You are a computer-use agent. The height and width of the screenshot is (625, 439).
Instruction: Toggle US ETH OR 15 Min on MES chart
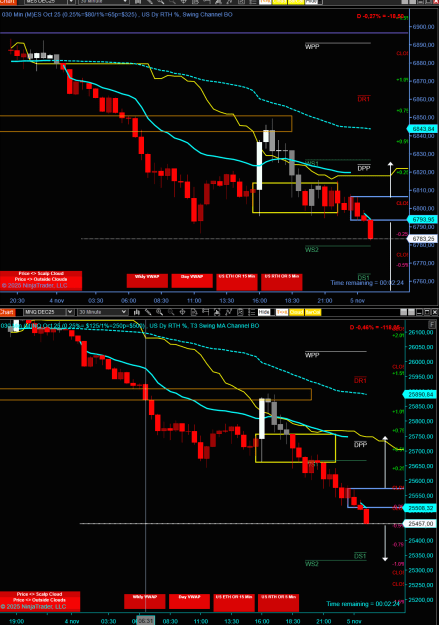coord(237,282)
